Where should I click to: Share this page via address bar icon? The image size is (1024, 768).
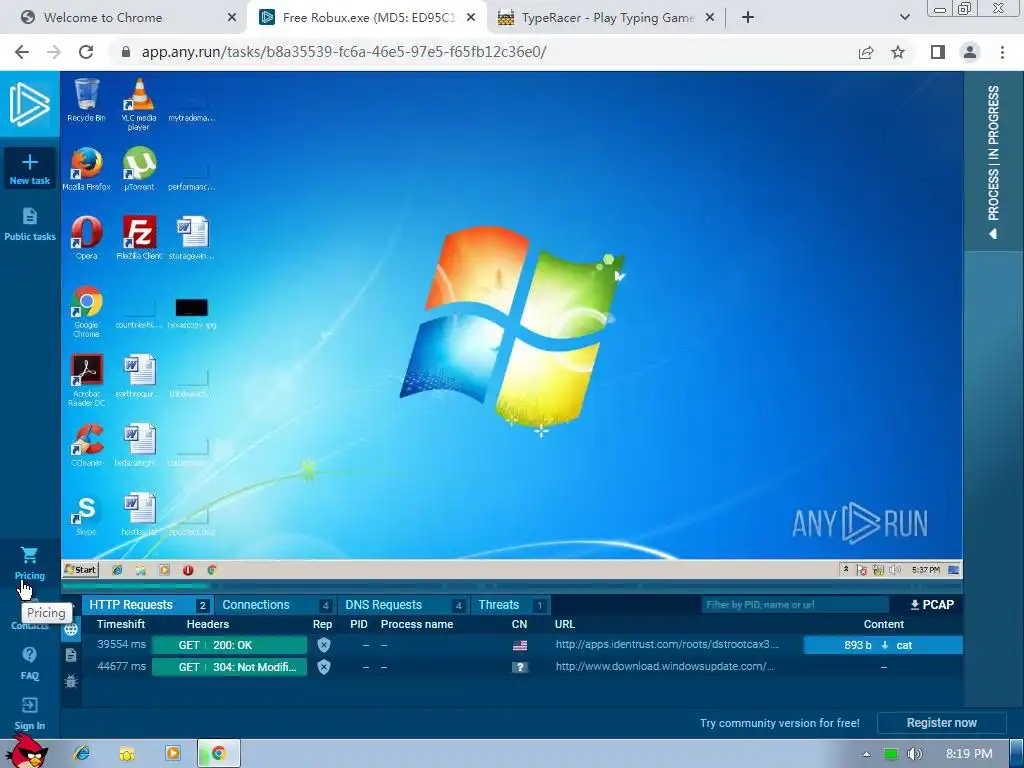[x=866, y=52]
